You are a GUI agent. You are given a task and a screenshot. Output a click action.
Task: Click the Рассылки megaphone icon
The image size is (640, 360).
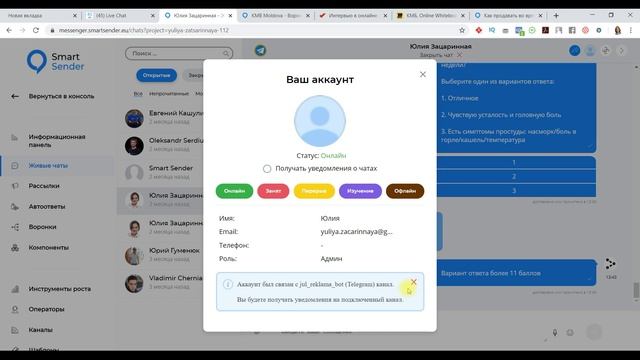tap(15, 186)
